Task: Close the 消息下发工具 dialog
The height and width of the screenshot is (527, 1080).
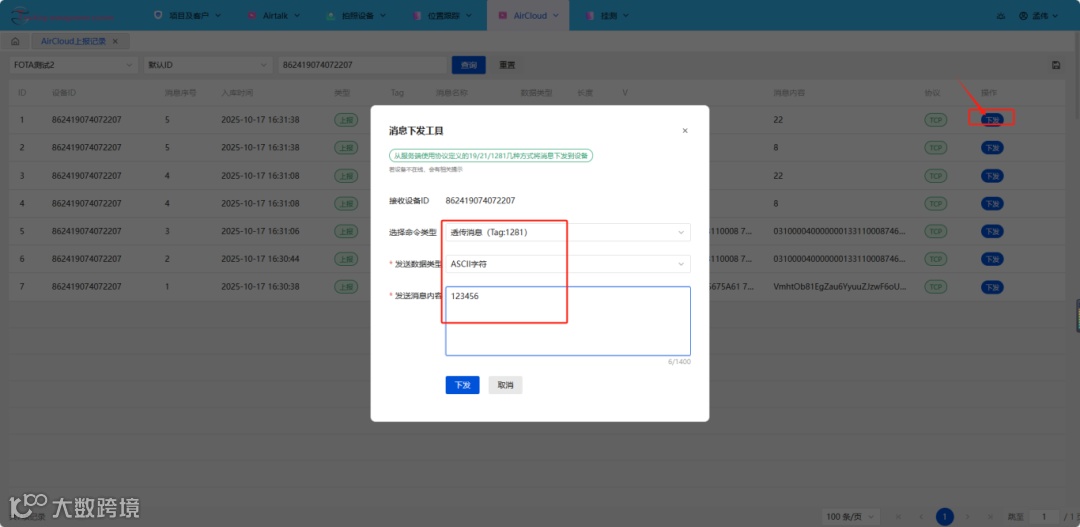Action: pyautogui.click(x=685, y=131)
